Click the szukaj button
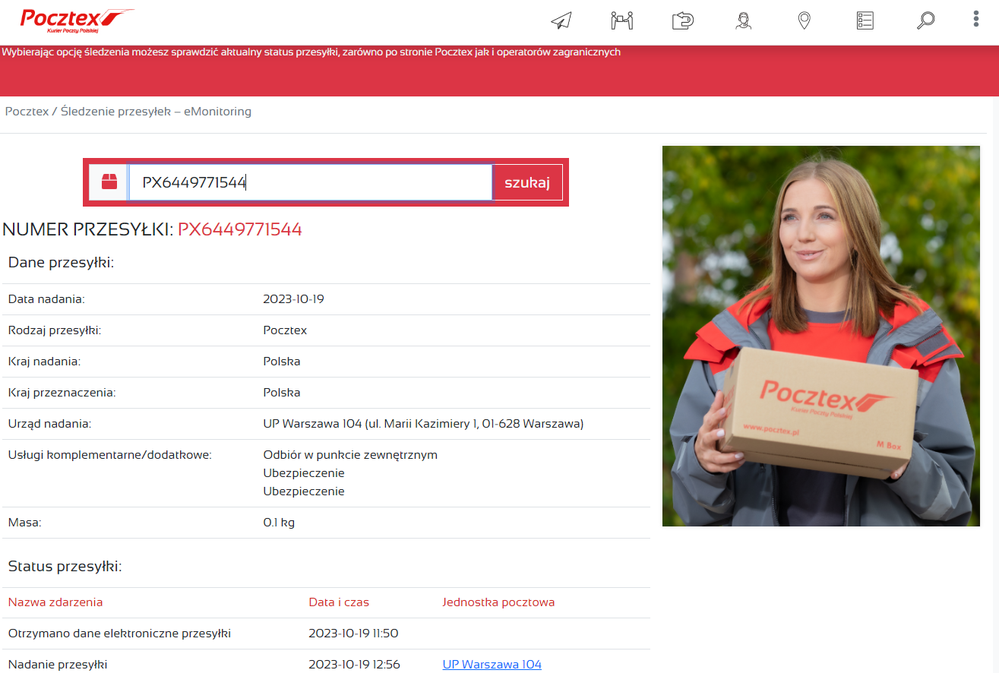The image size is (999, 673). [527, 183]
